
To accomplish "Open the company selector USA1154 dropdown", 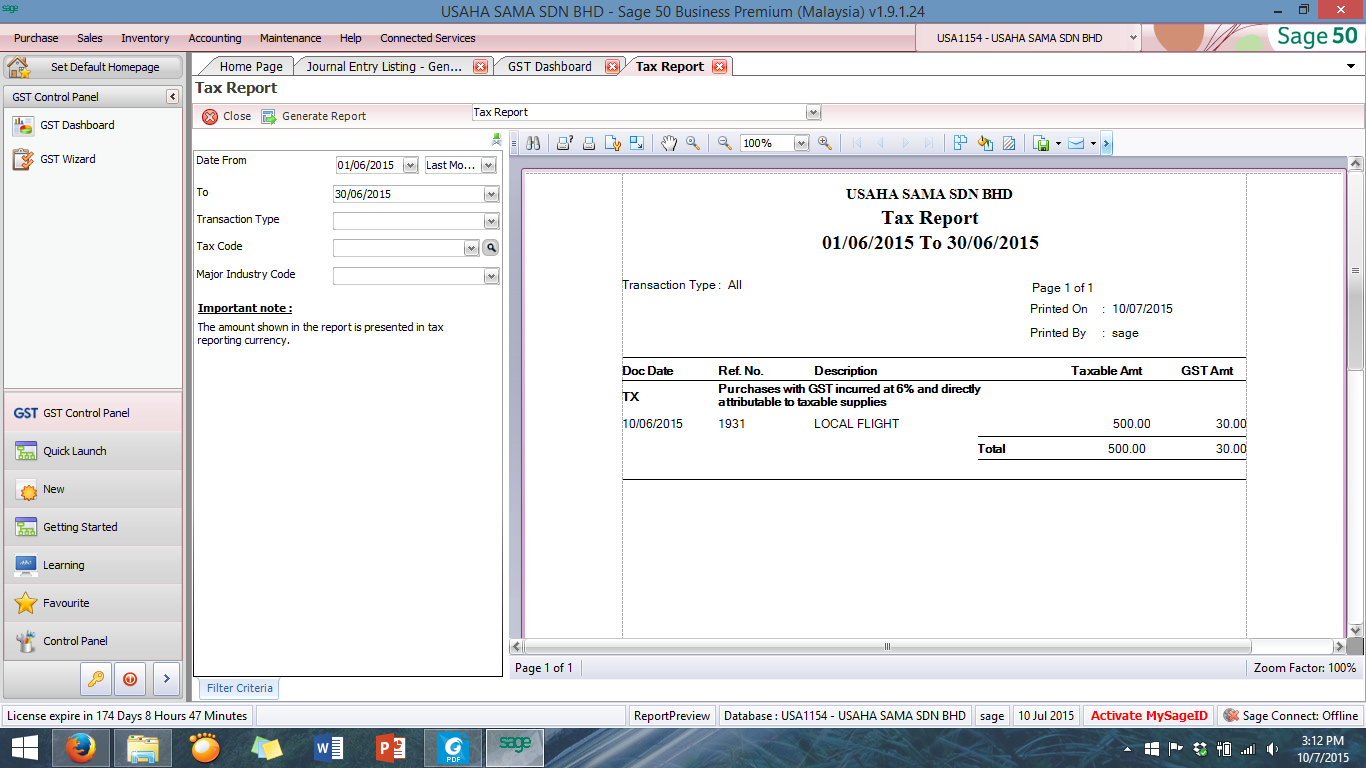I will (1133, 38).
